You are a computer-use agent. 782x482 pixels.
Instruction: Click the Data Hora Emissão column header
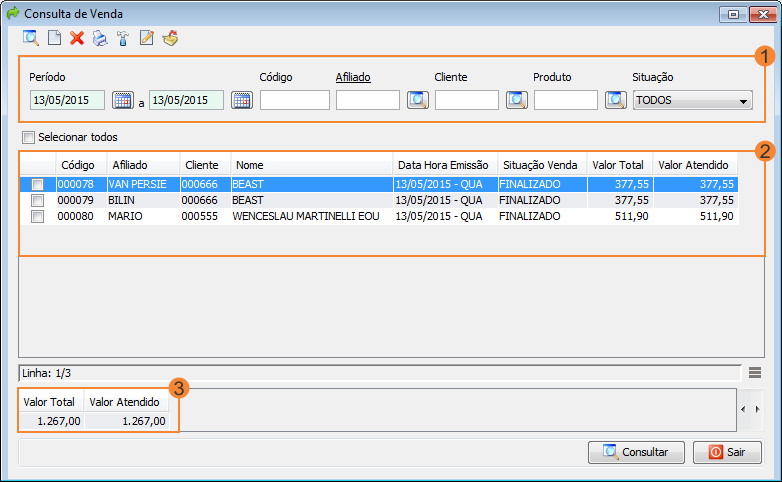[443, 165]
